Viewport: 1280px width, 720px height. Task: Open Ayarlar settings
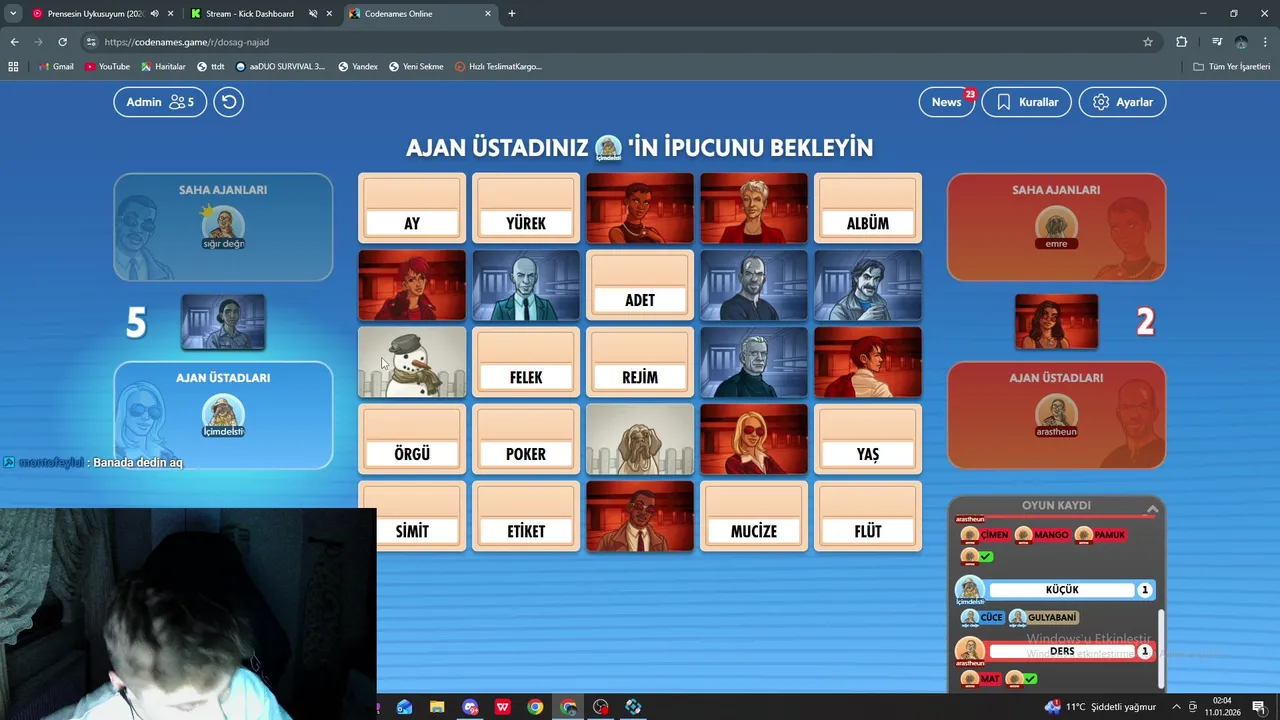point(1122,102)
